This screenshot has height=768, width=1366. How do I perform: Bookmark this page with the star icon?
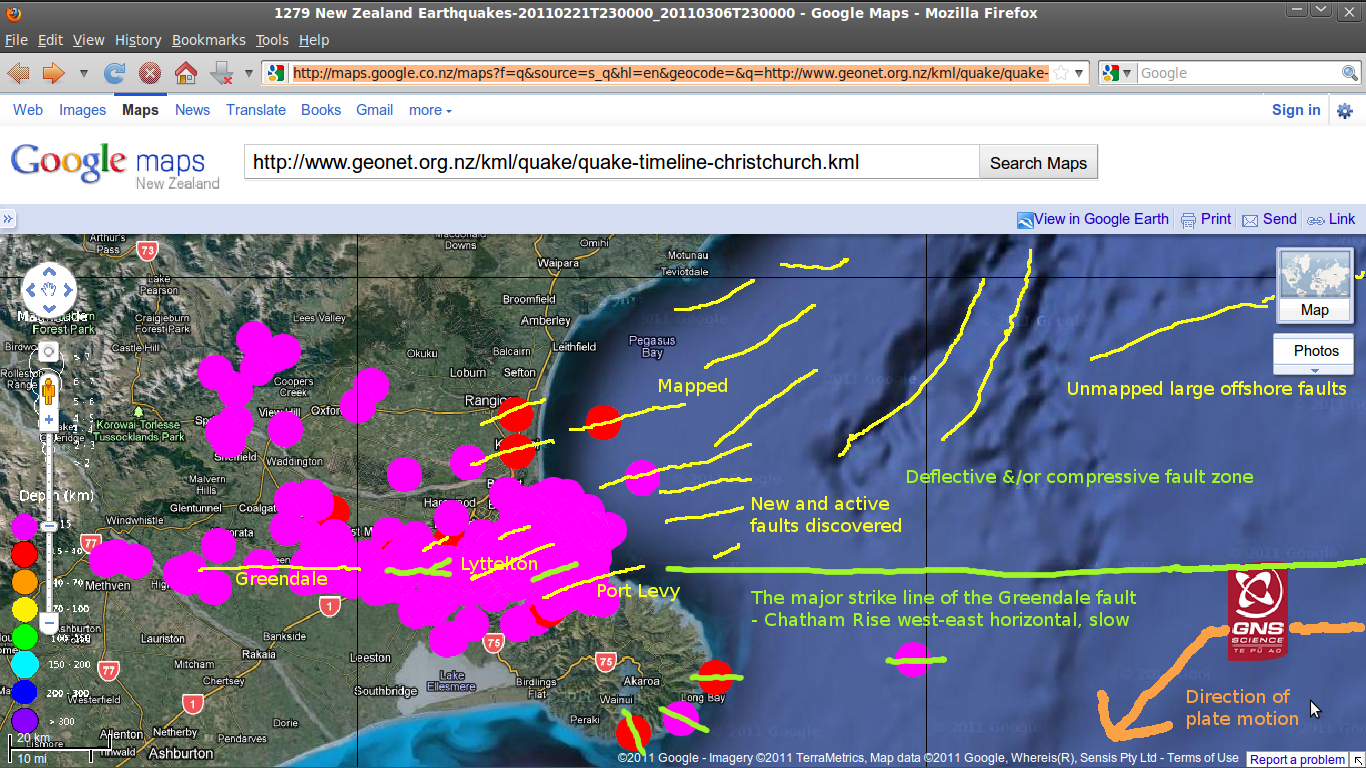pos(1061,73)
